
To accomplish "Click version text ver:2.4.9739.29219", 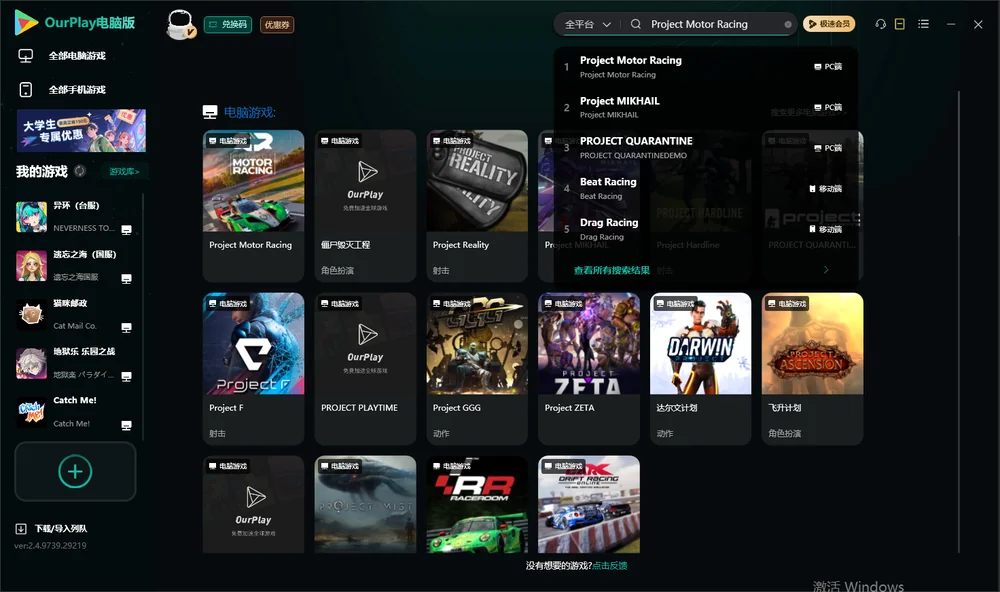I will 50,545.
